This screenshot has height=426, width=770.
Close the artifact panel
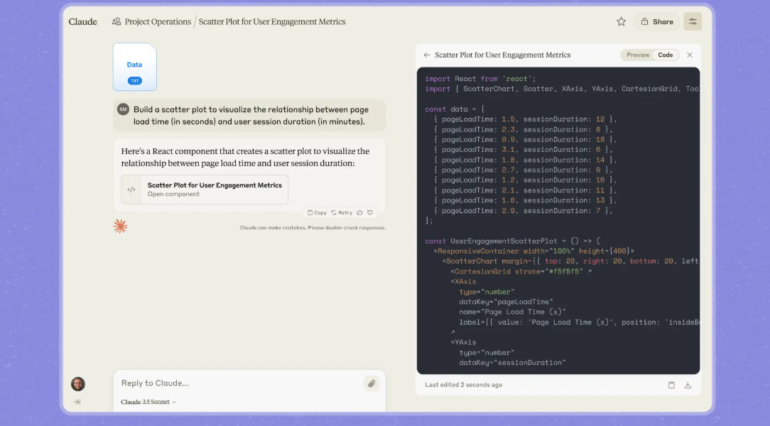click(689, 55)
